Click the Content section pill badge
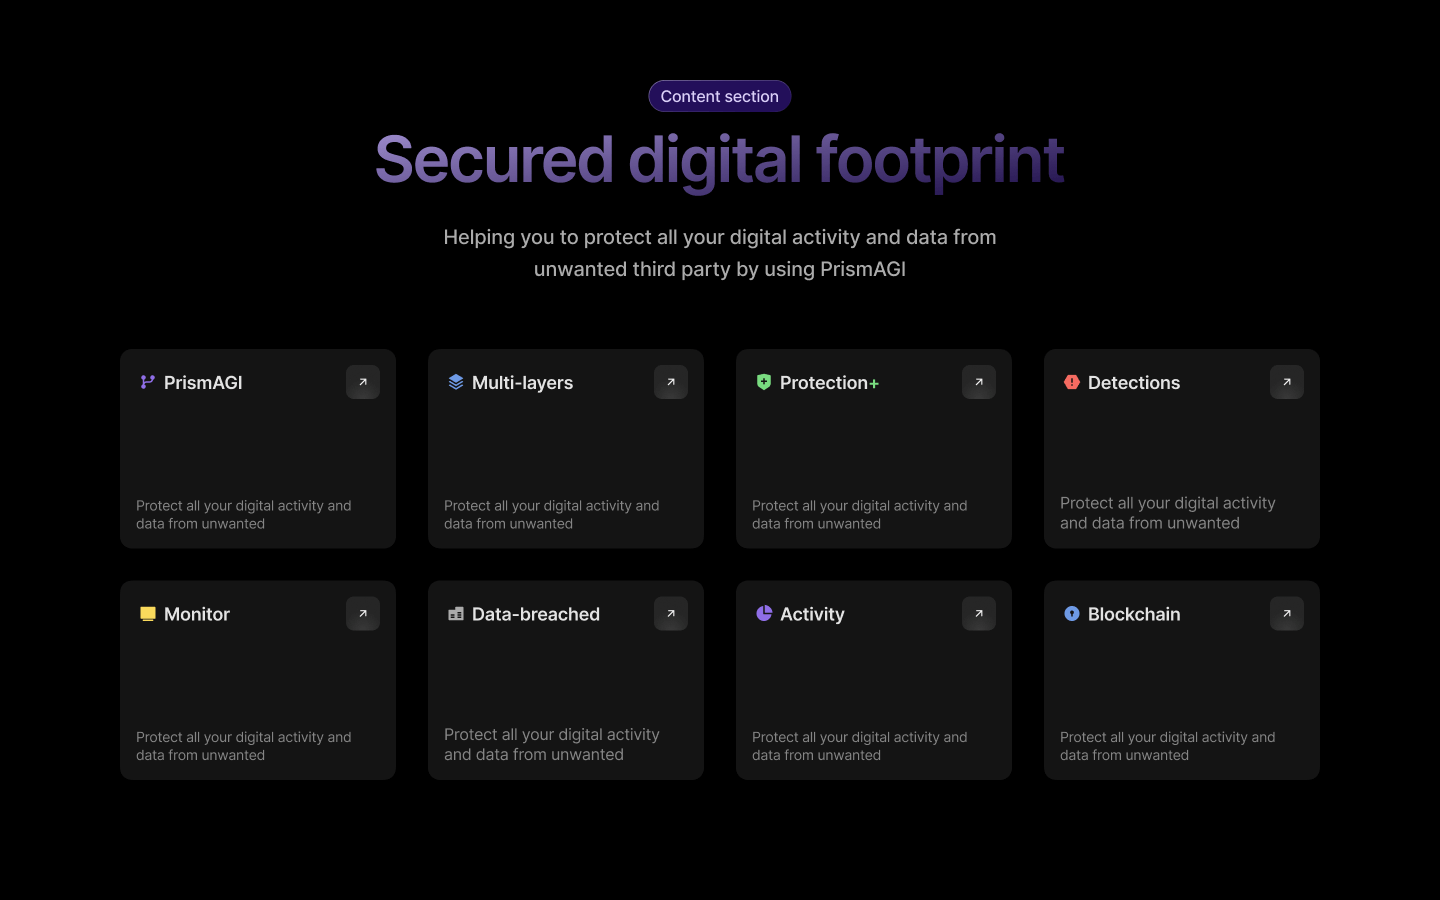The height and width of the screenshot is (900, 1440). 719,96
